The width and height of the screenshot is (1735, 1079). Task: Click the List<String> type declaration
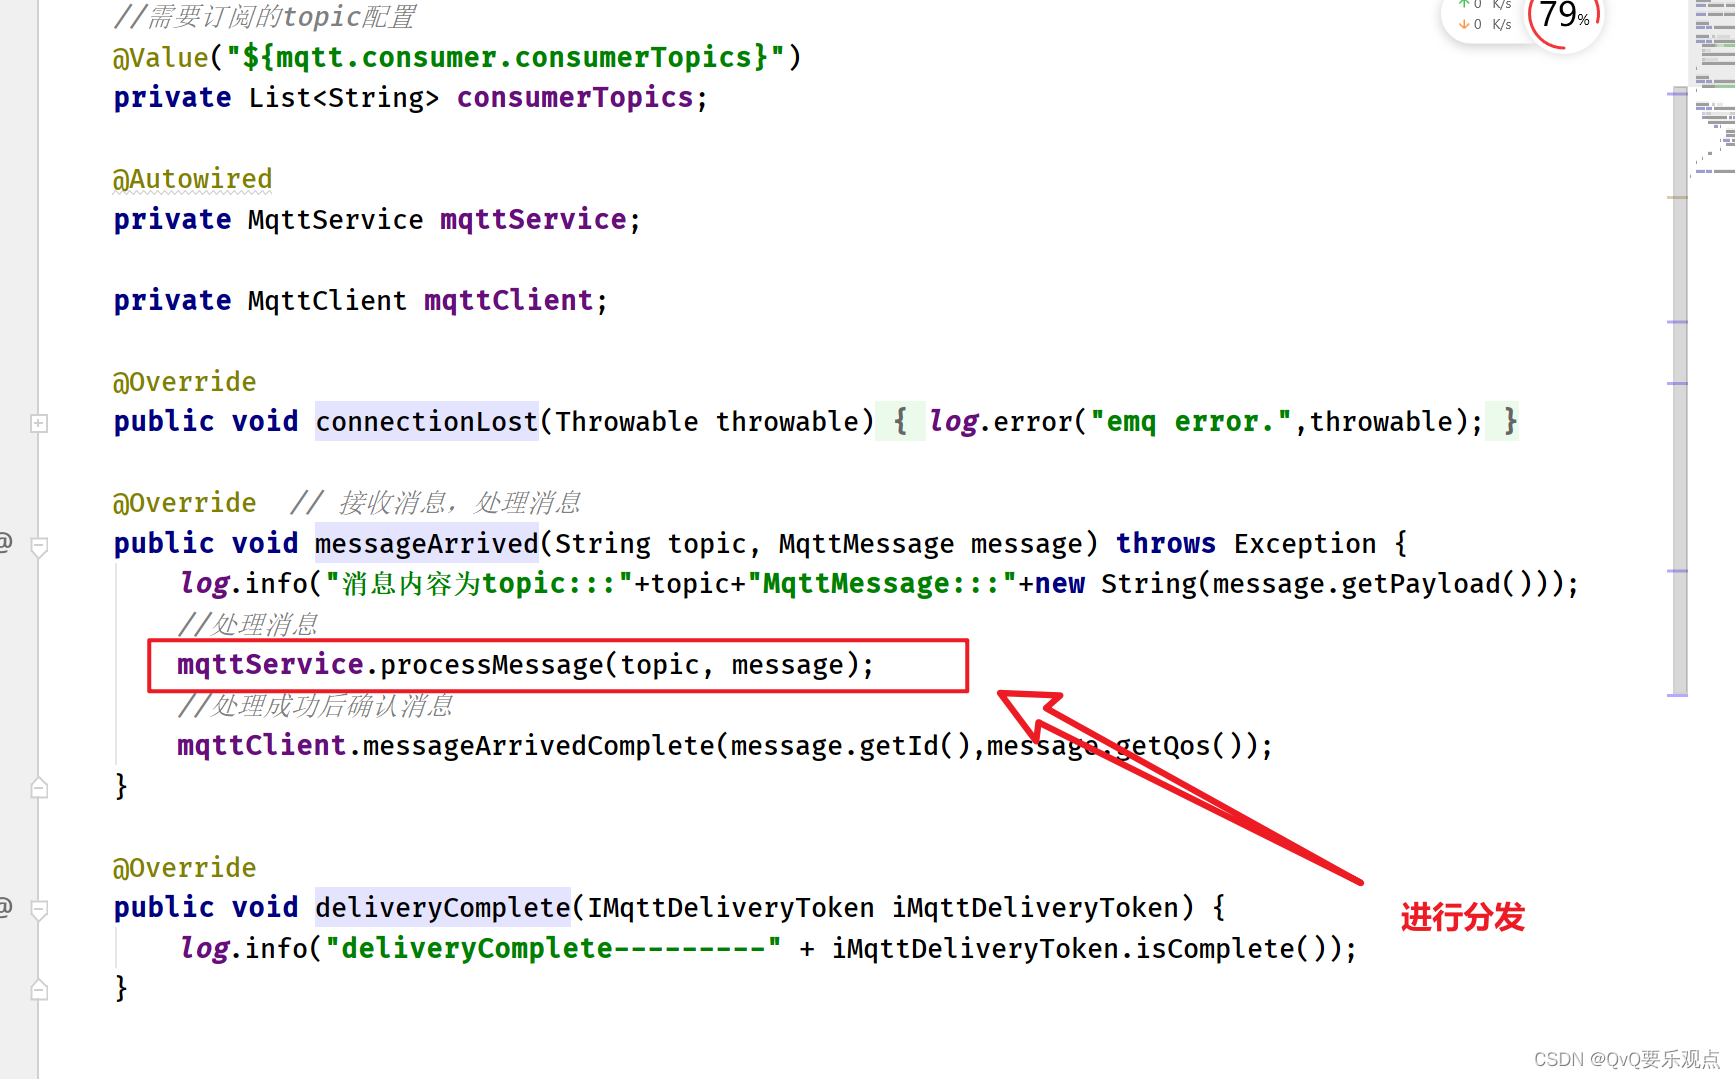(x=344, y=98)
